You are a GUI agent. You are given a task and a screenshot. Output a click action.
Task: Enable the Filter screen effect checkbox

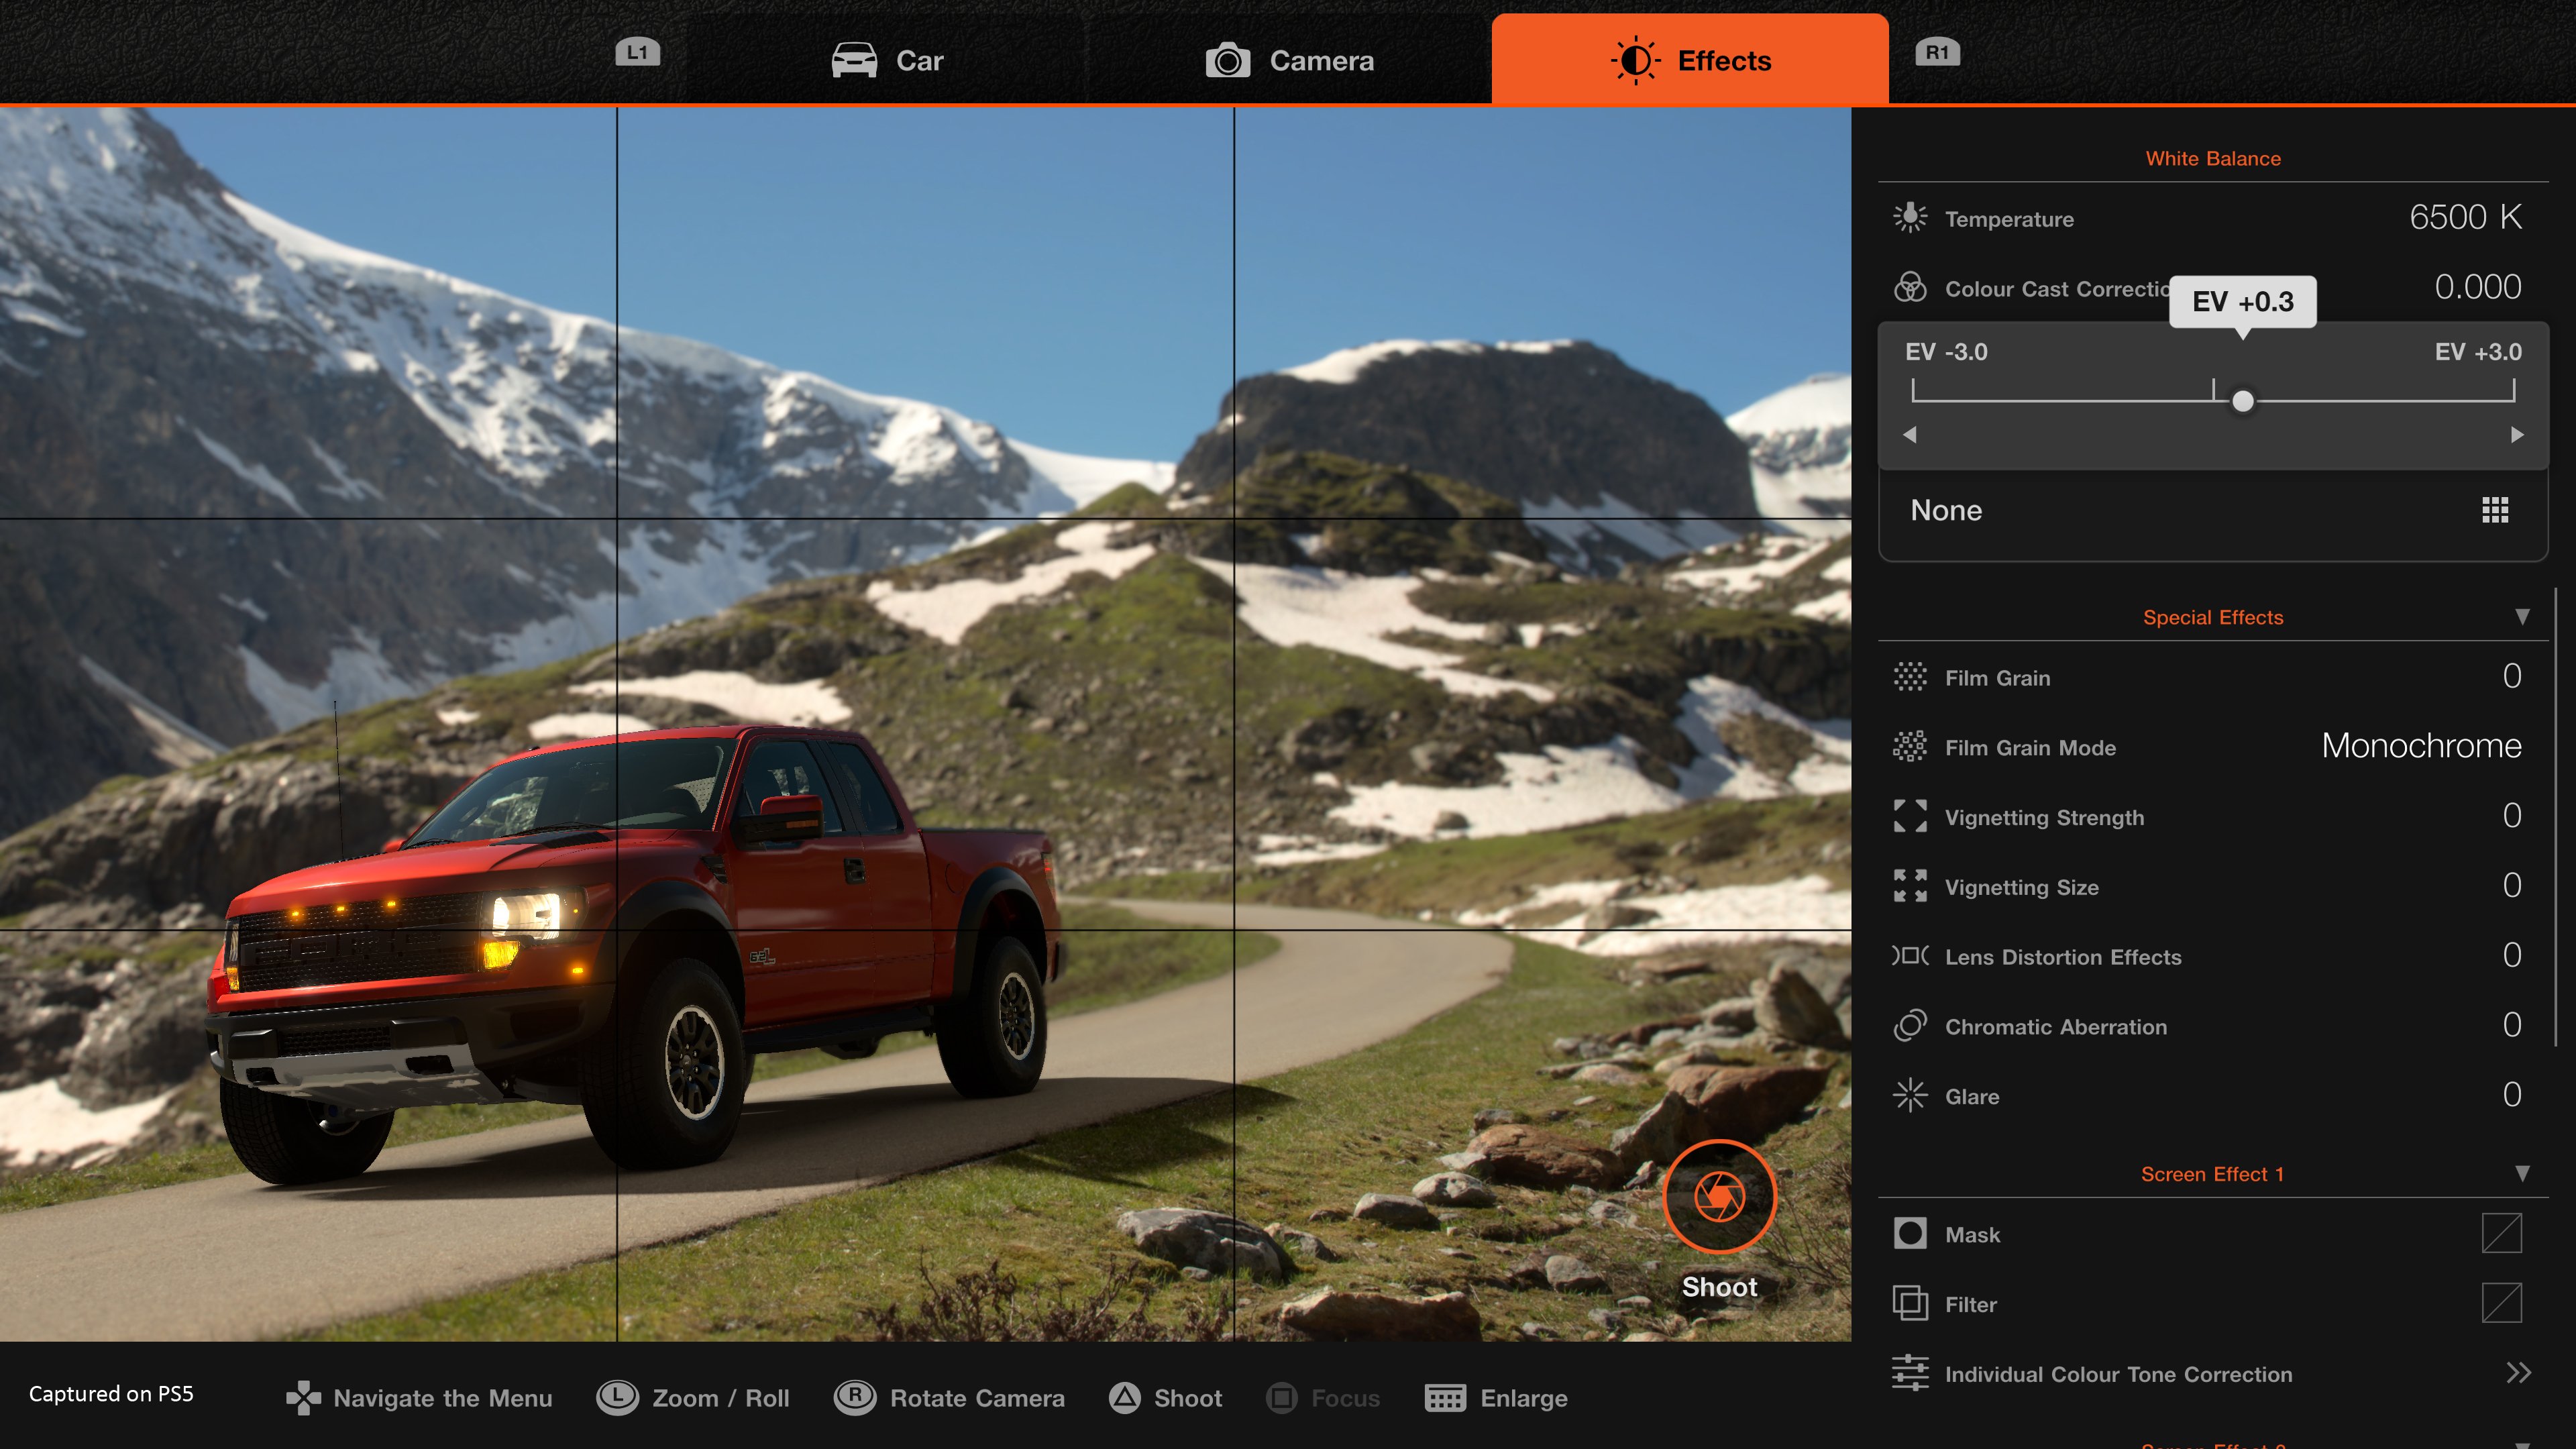(2500, 1304)
